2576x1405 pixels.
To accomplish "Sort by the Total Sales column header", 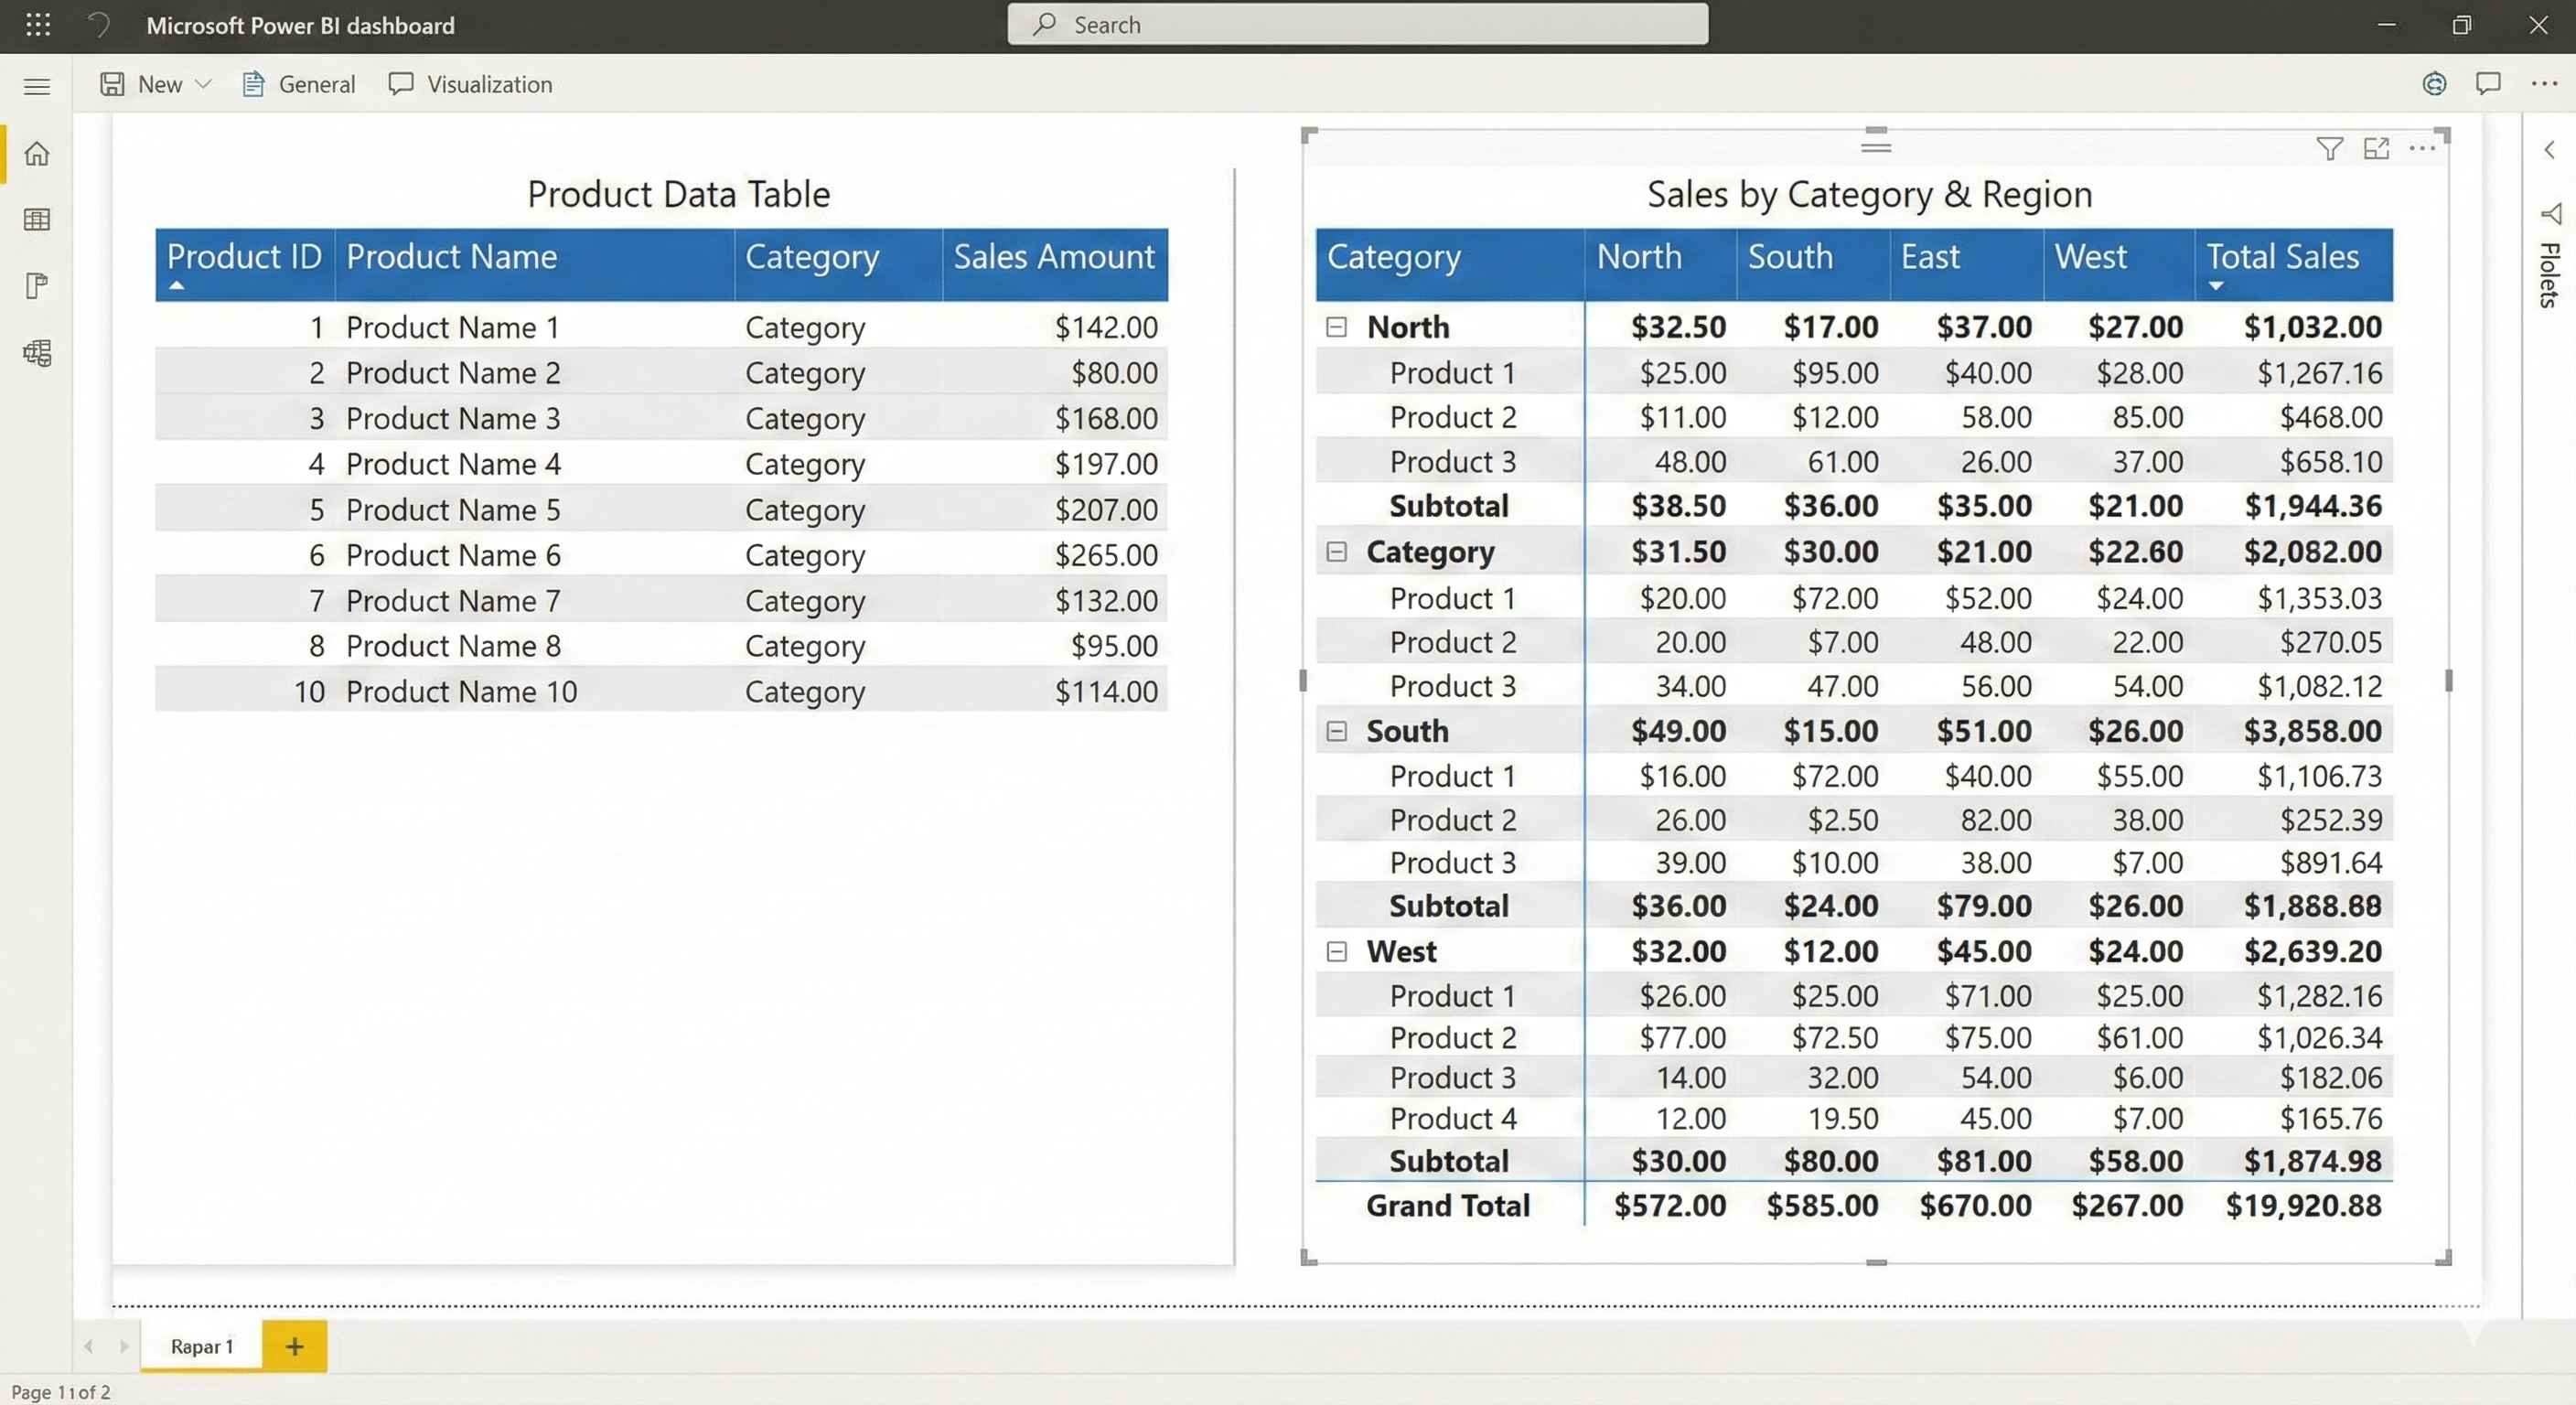I will tap(2282, 257).
